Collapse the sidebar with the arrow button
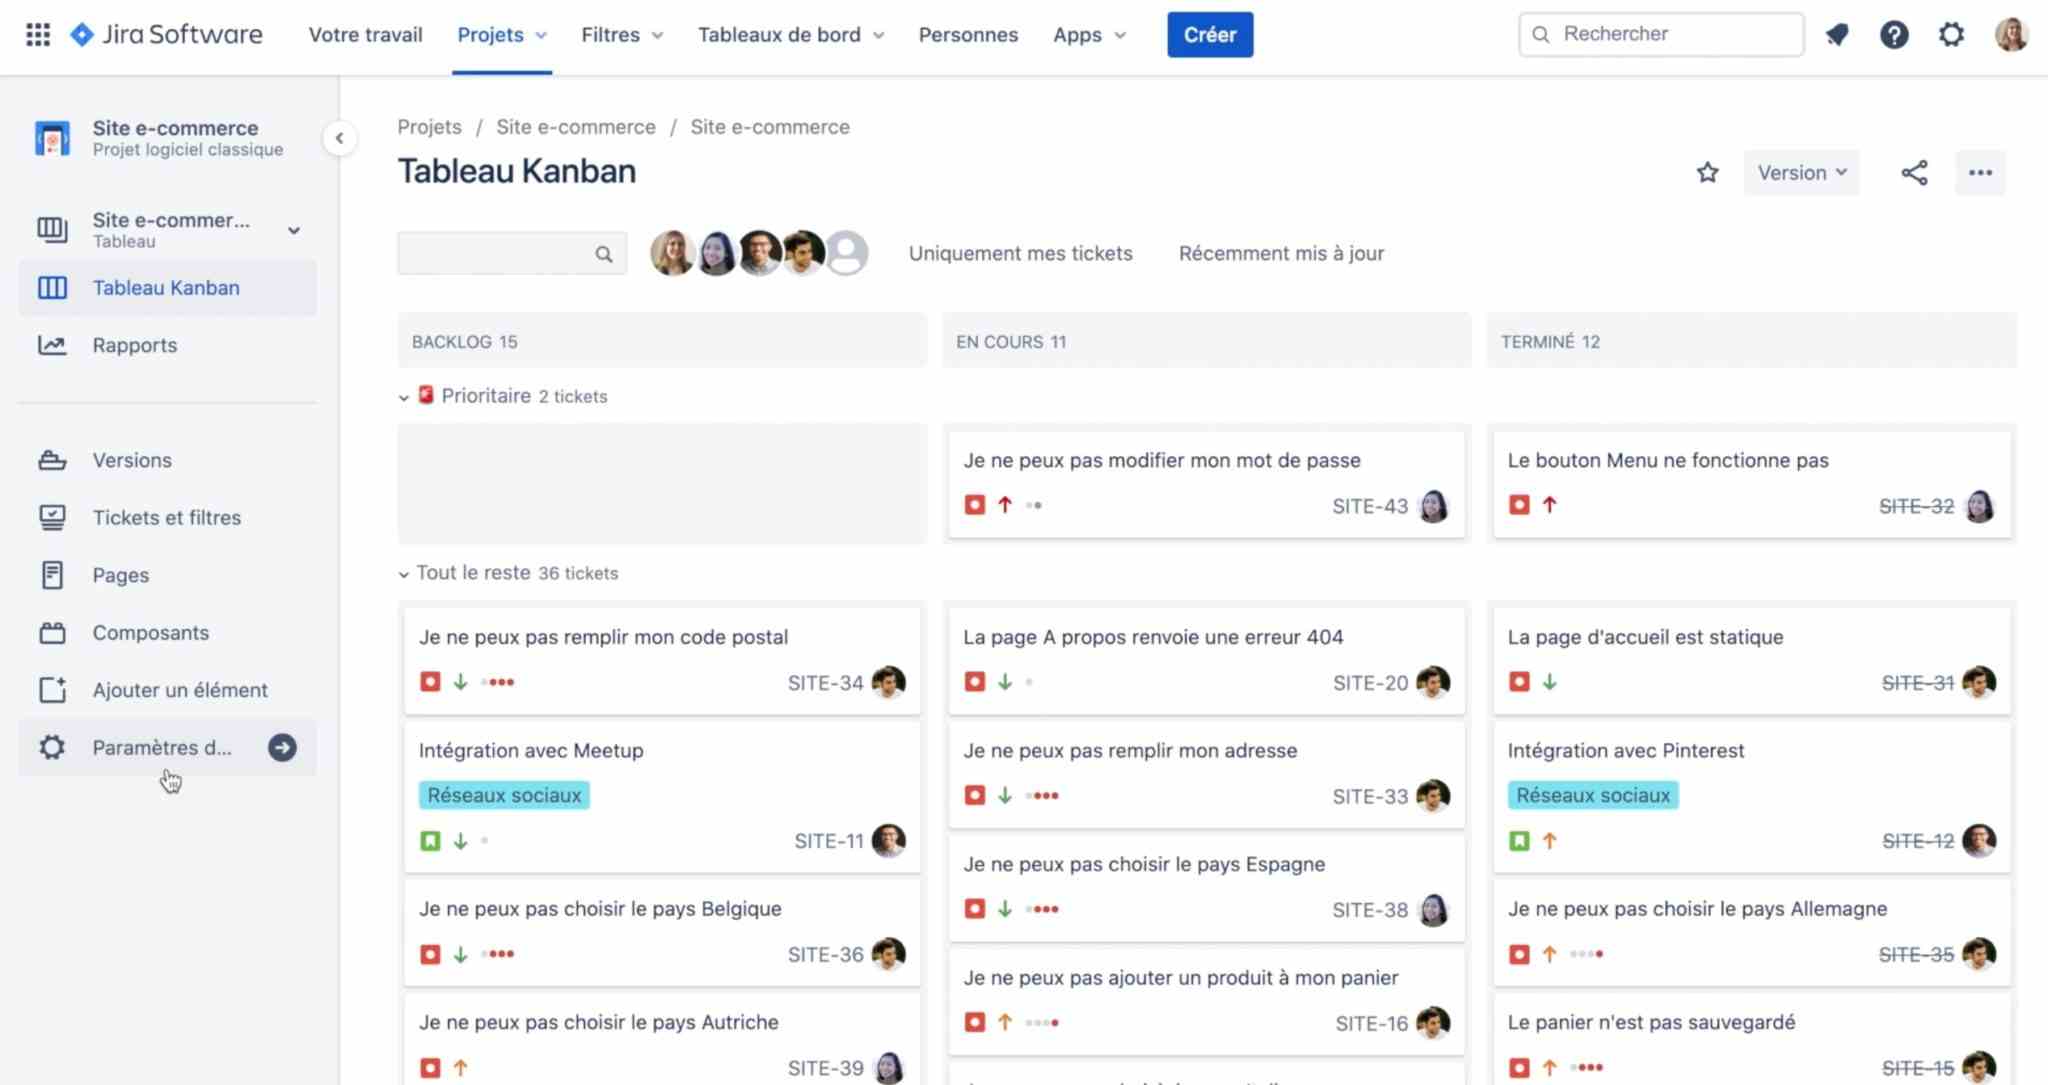 [340, 138]
